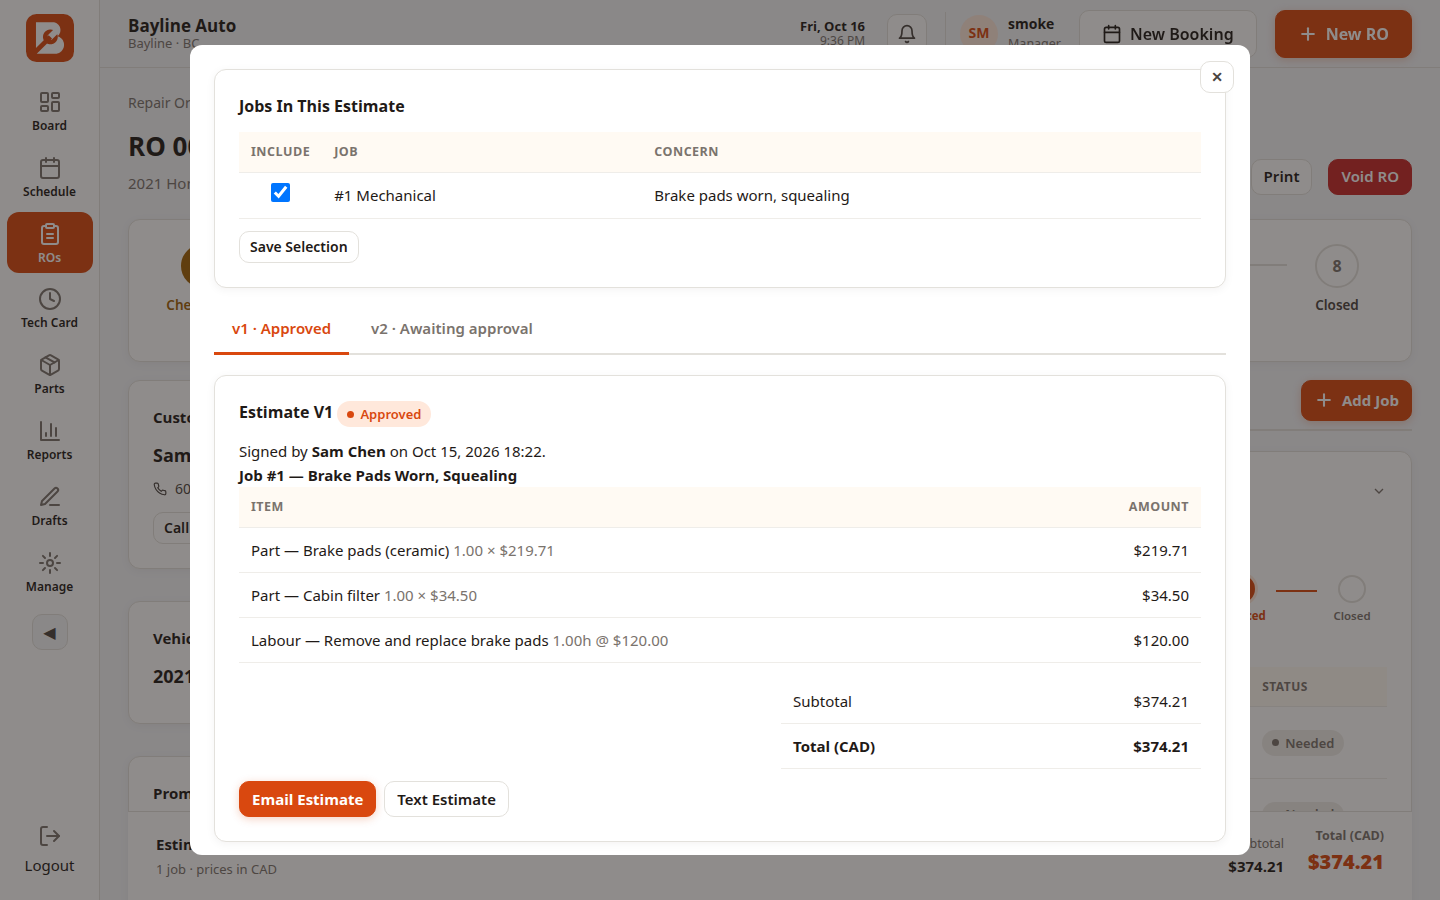The height and width of the screenshot is (900, 1440).
Task: Click the Needed status badge
Action: pyautogui.click(x=1302, y=743)
